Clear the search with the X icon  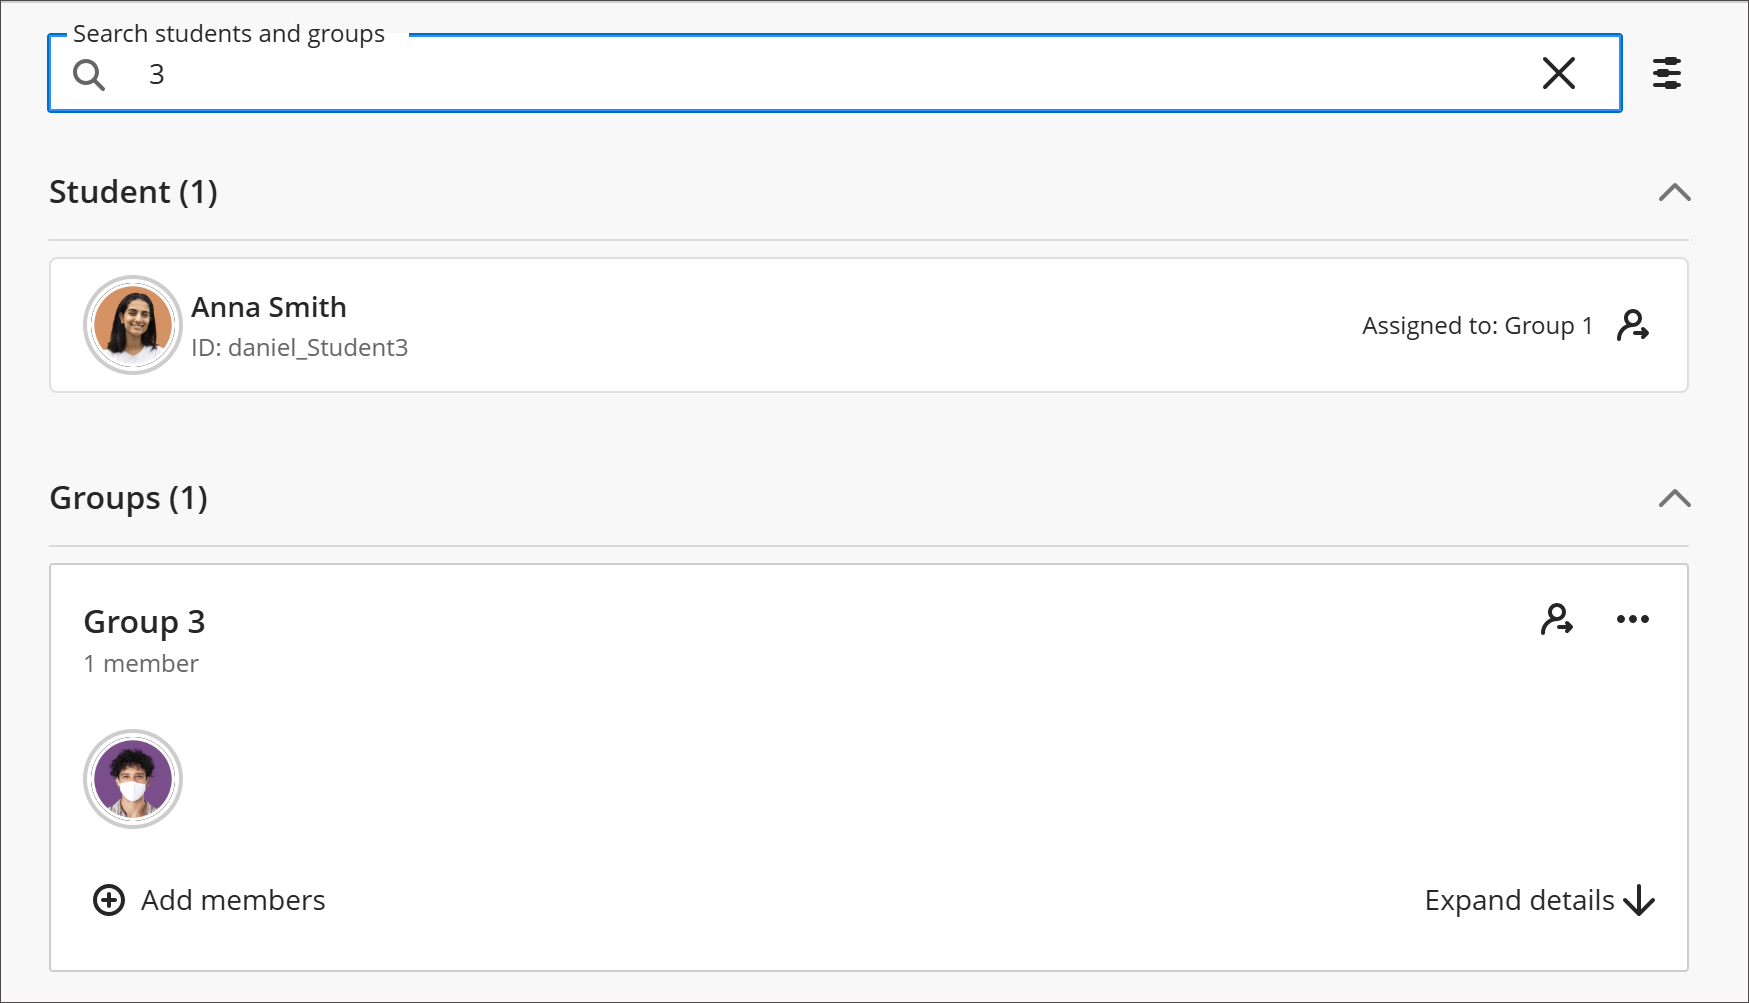tap(1558, 73)
